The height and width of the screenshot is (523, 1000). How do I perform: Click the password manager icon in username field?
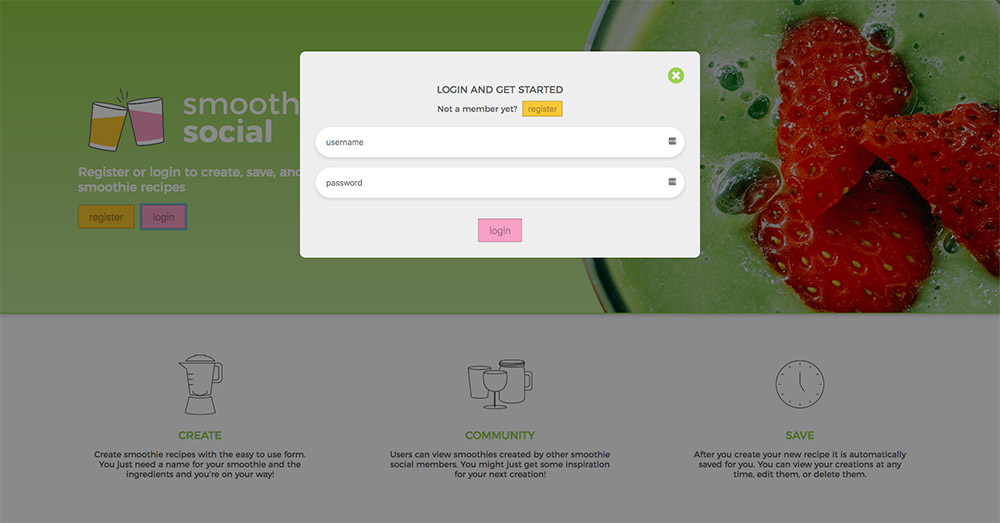click(x=672, y=141)
